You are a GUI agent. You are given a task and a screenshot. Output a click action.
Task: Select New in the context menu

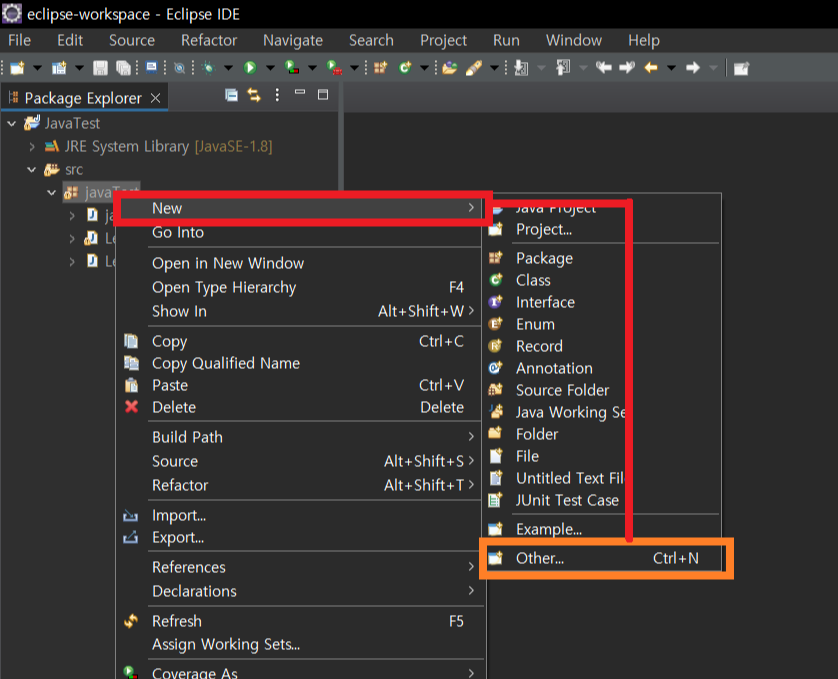[x=301, y=209]
